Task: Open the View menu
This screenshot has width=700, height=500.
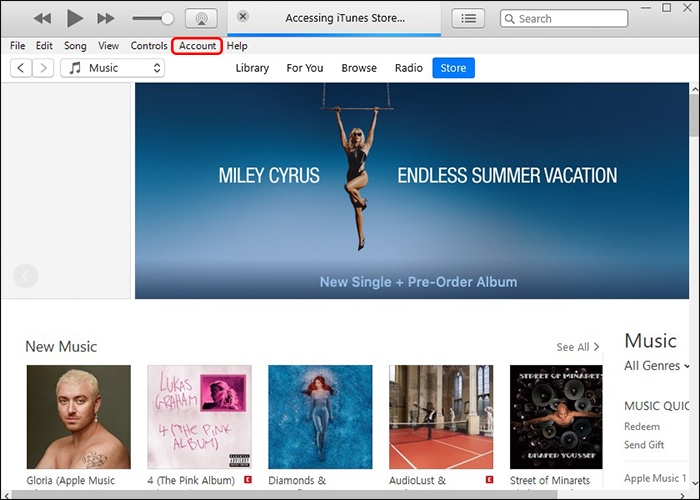Action: [108, 46]
